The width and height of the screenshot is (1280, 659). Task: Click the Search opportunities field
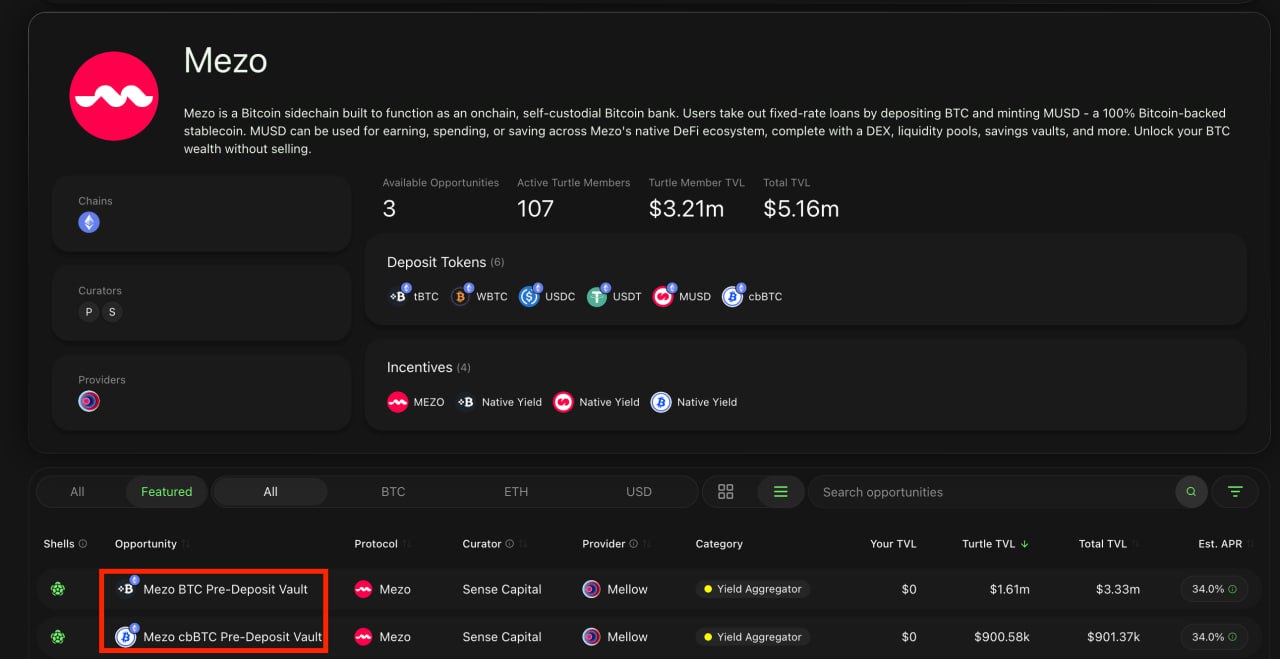(x=990, y=492)
